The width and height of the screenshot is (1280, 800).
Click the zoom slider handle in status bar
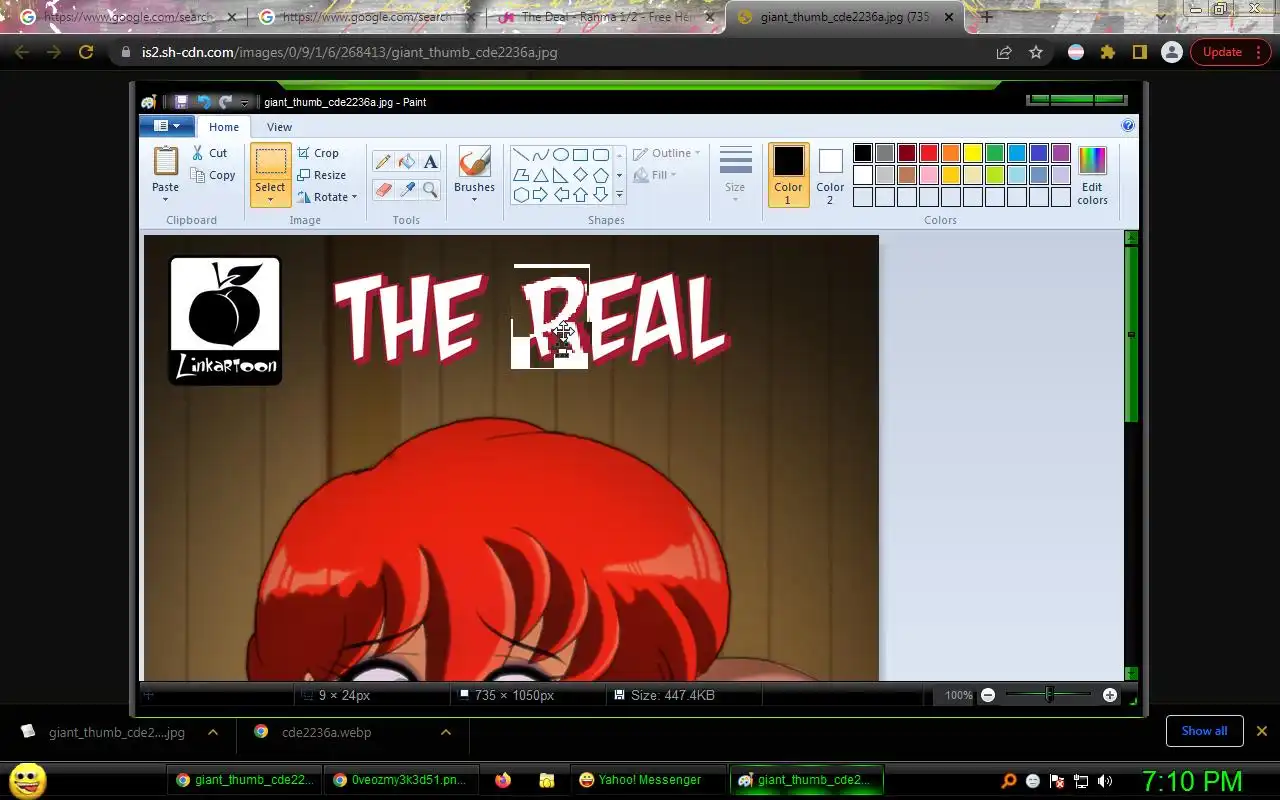click(x=1049, y=695)
